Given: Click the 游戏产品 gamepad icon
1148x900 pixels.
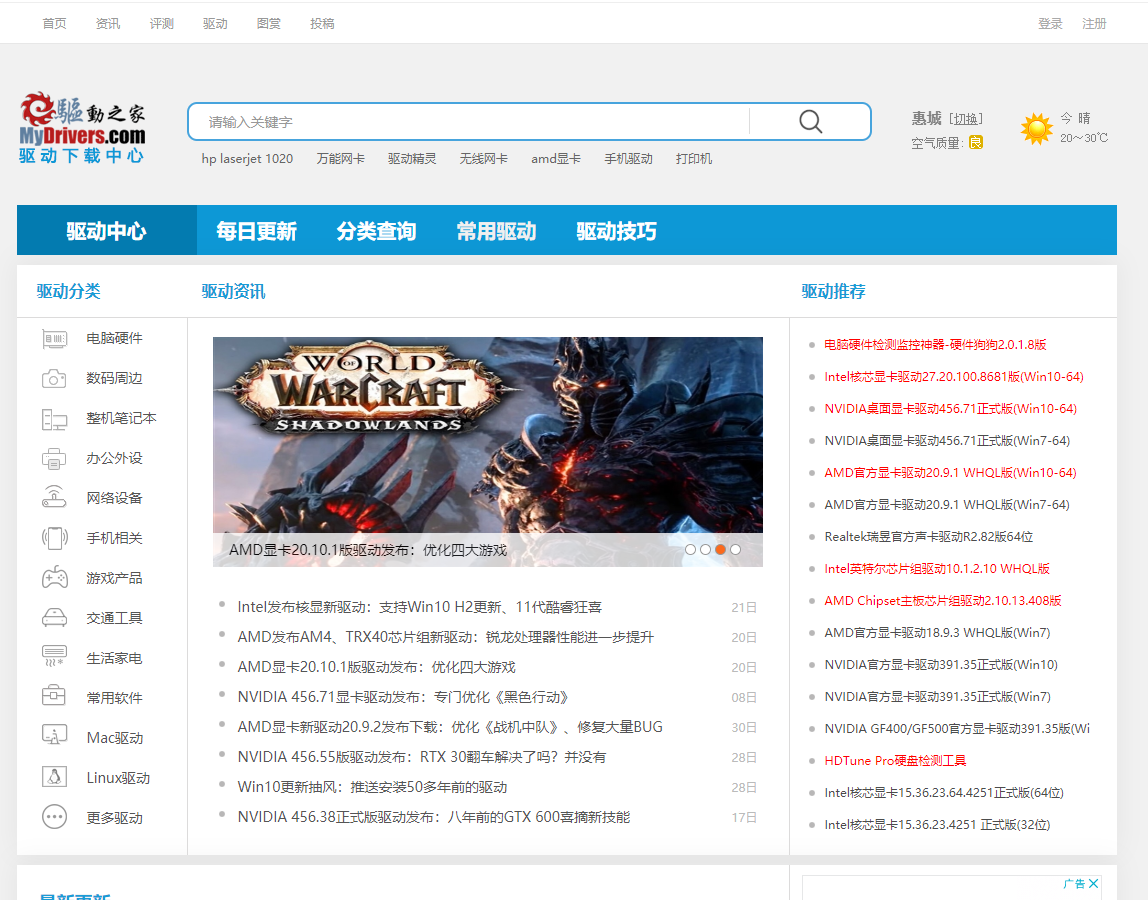Looking at the screenshot, I should tap(54, 577).
